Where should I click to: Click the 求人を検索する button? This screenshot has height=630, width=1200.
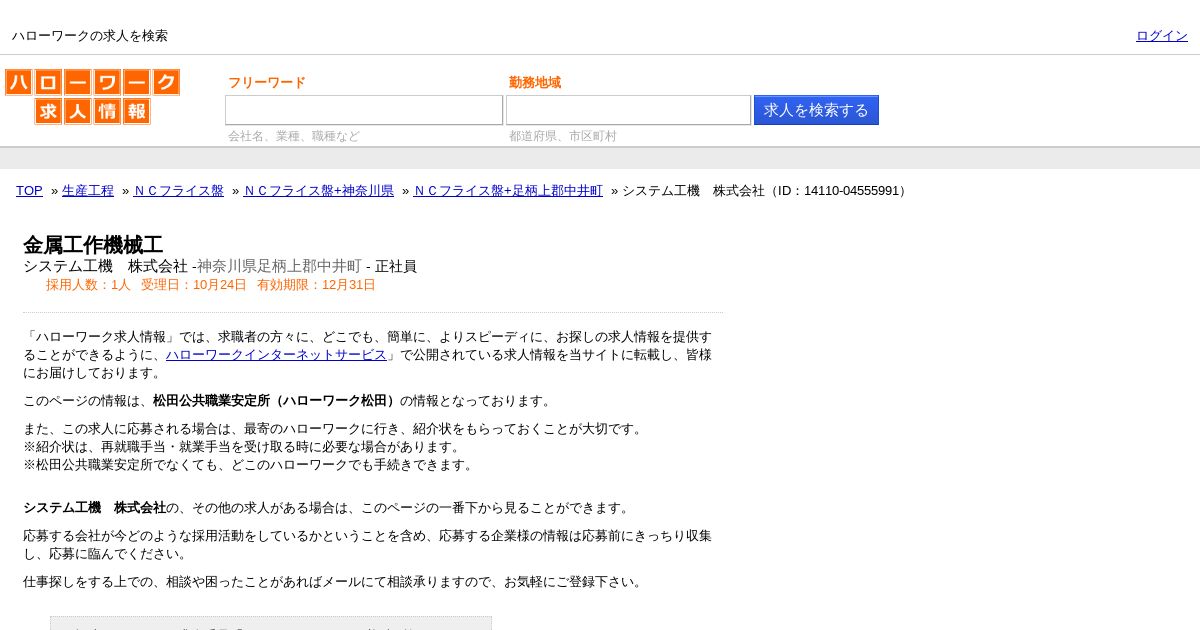click(816, 110)
